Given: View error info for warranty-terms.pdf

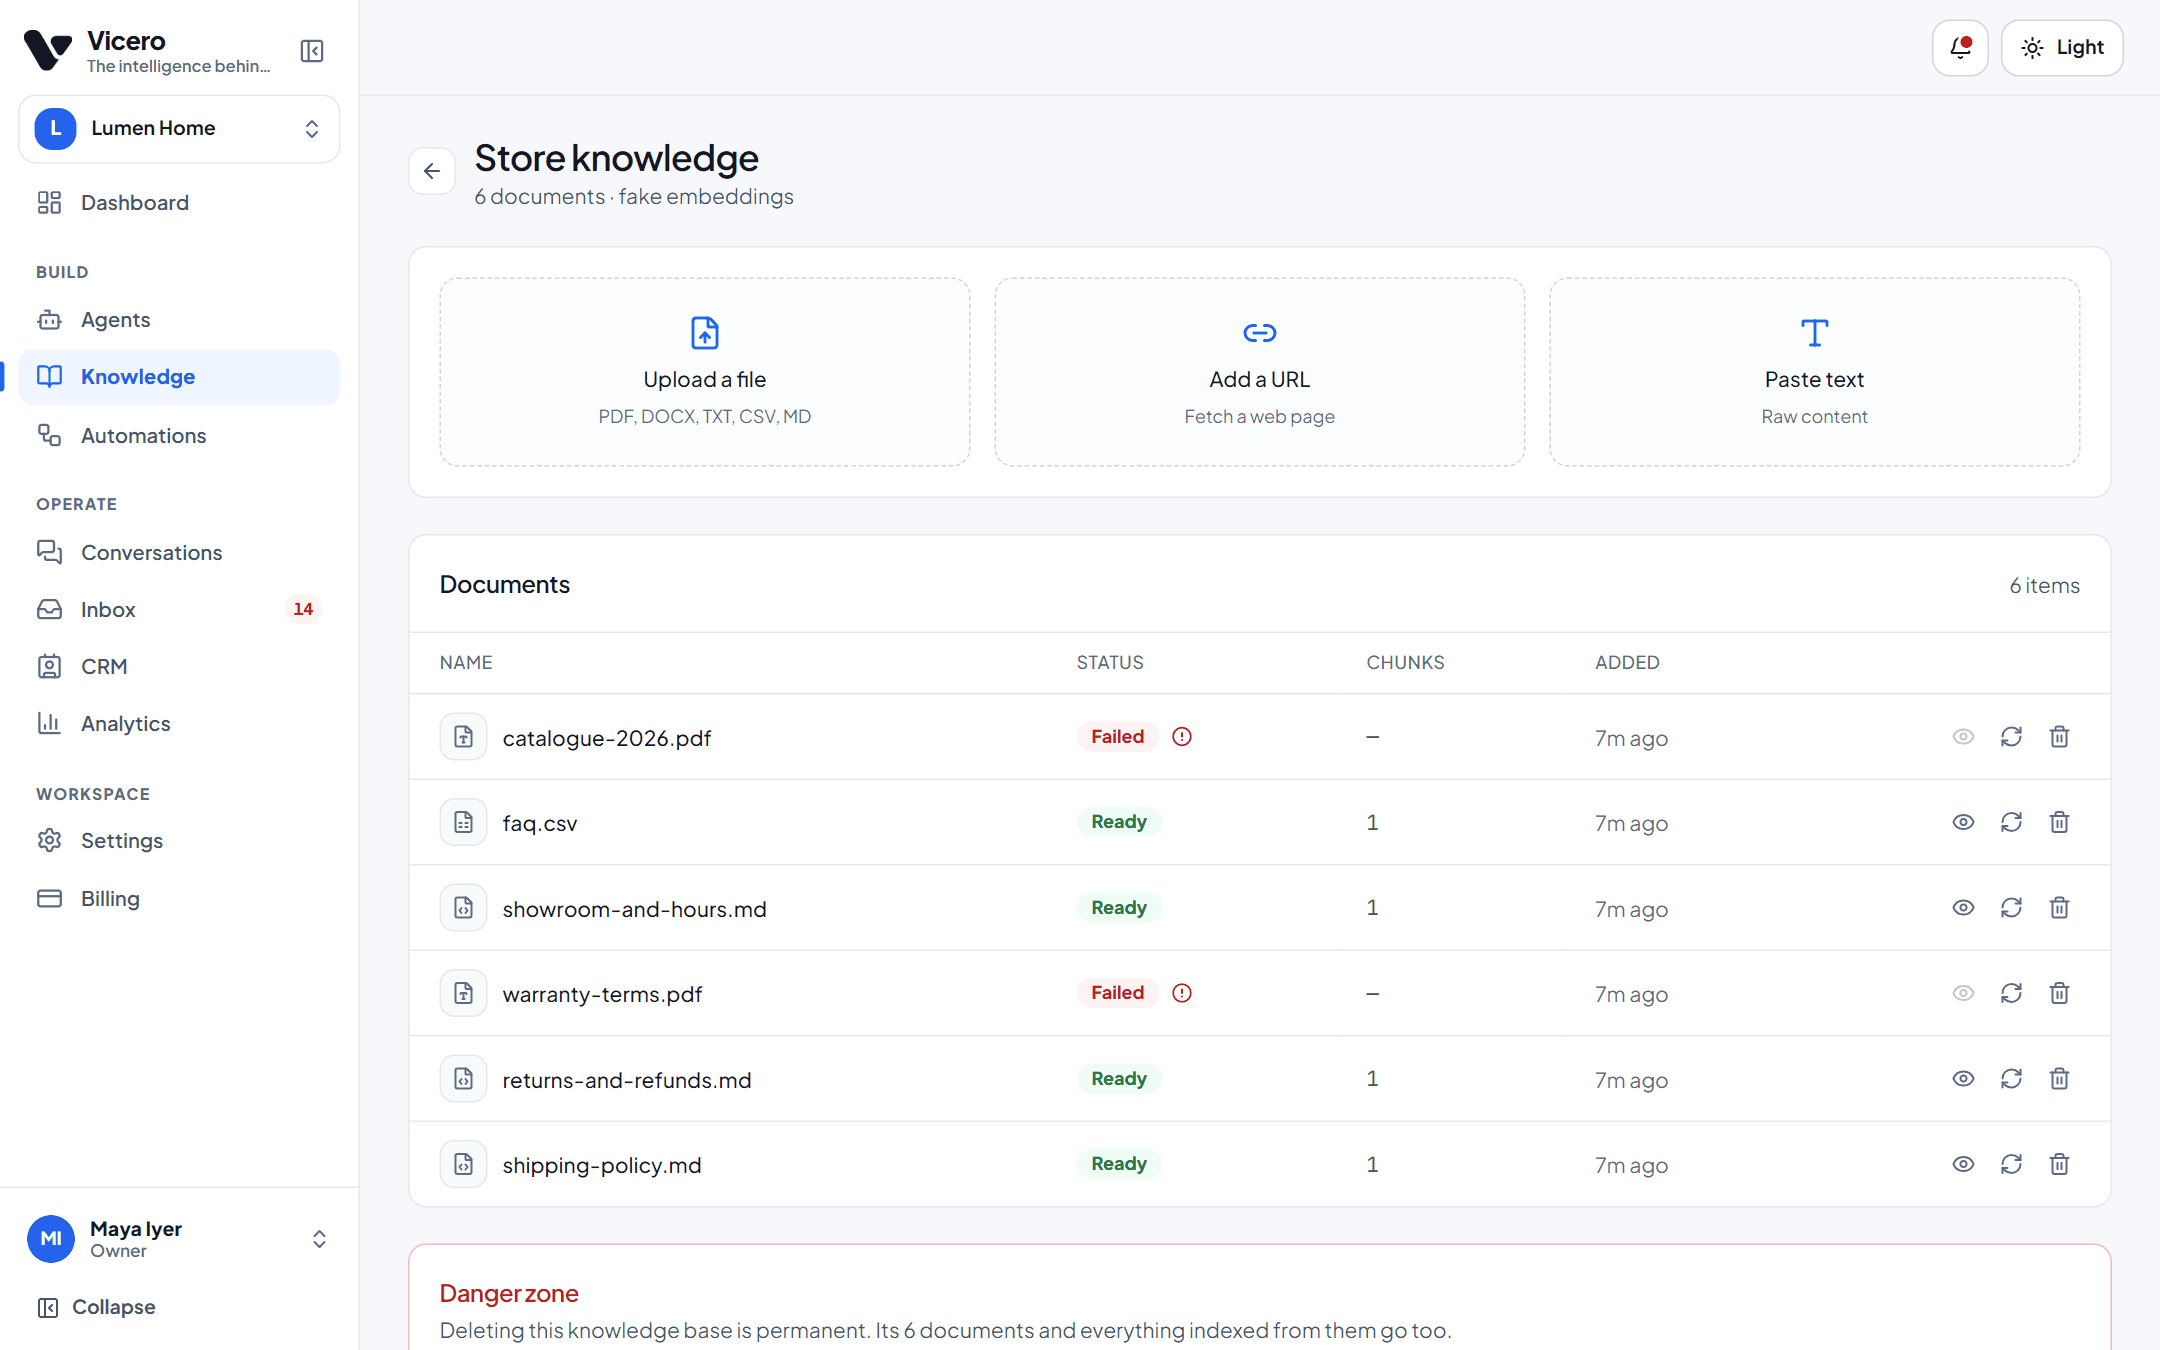Looking at the screenshot, I should [1182, 993].
